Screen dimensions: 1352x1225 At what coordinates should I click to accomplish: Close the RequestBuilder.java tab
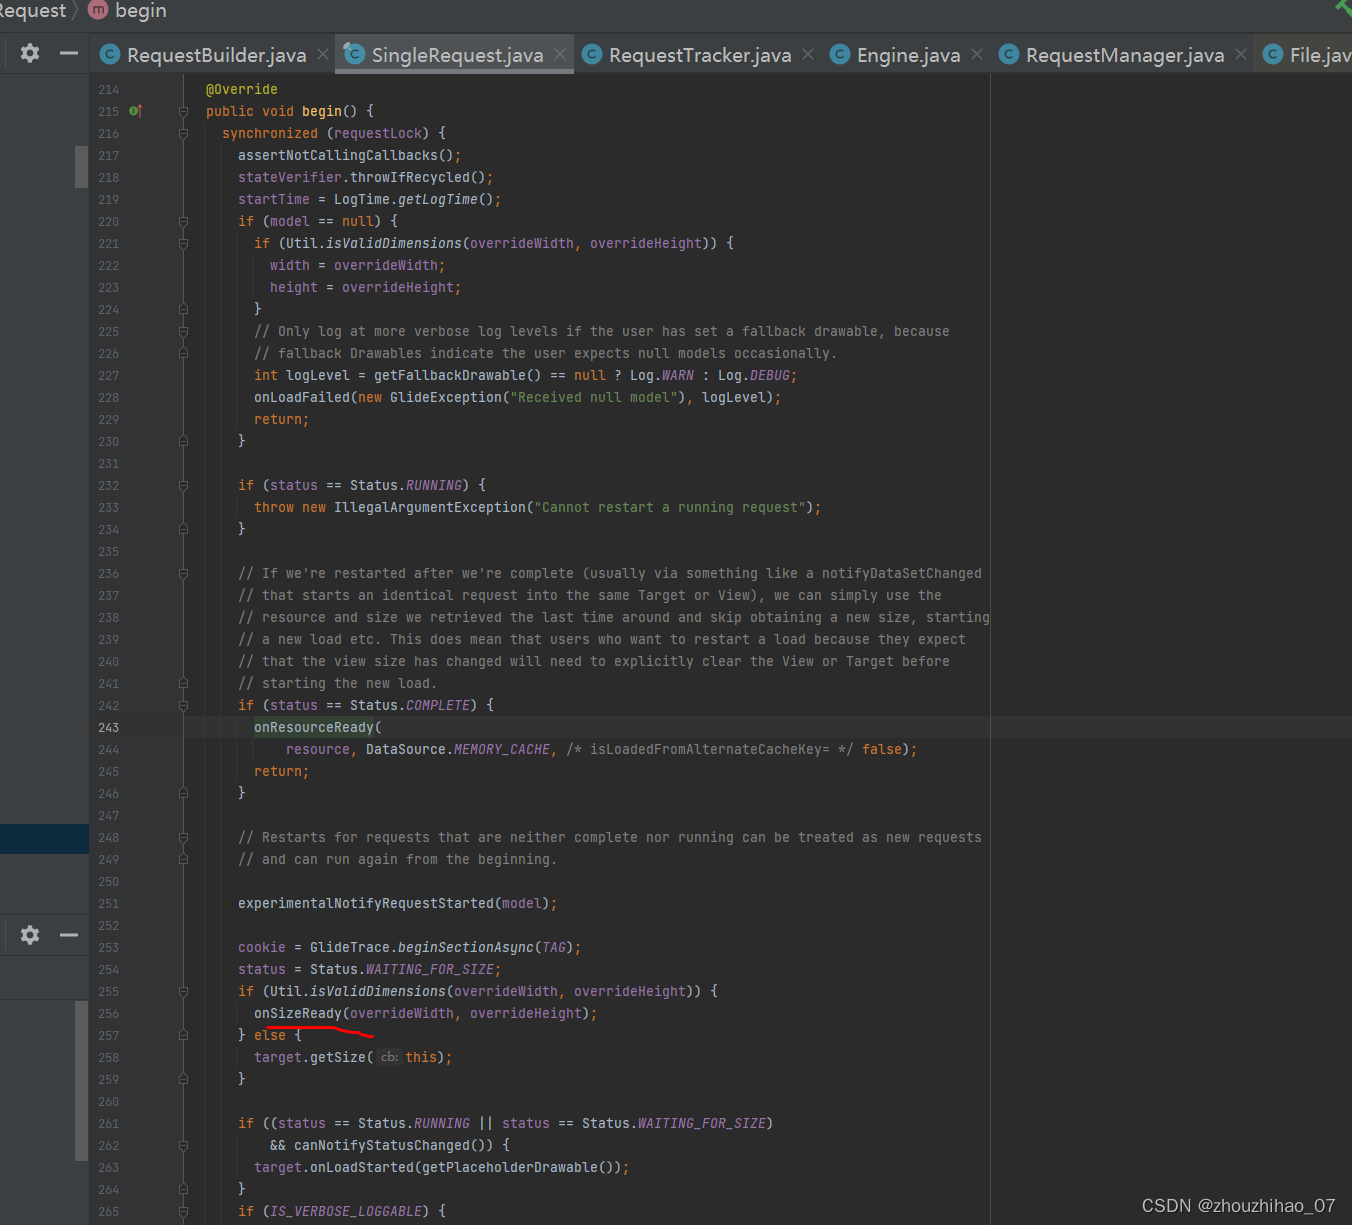point(322,54)
